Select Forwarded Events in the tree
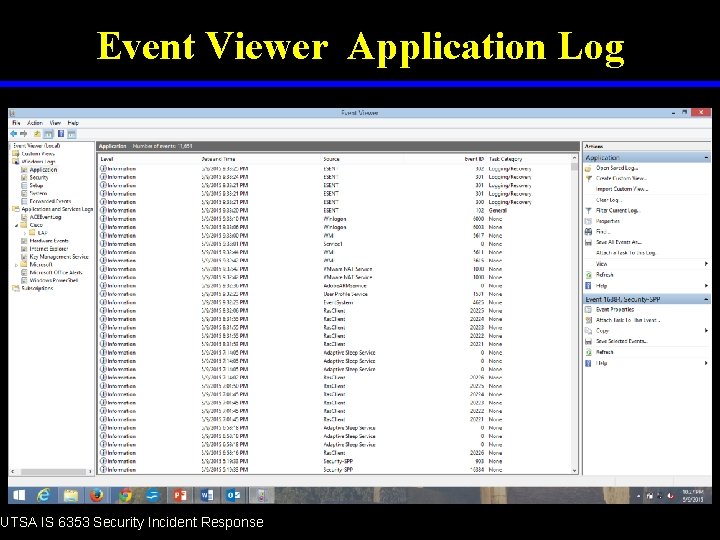The image size is (720, 540). [50, 201]
